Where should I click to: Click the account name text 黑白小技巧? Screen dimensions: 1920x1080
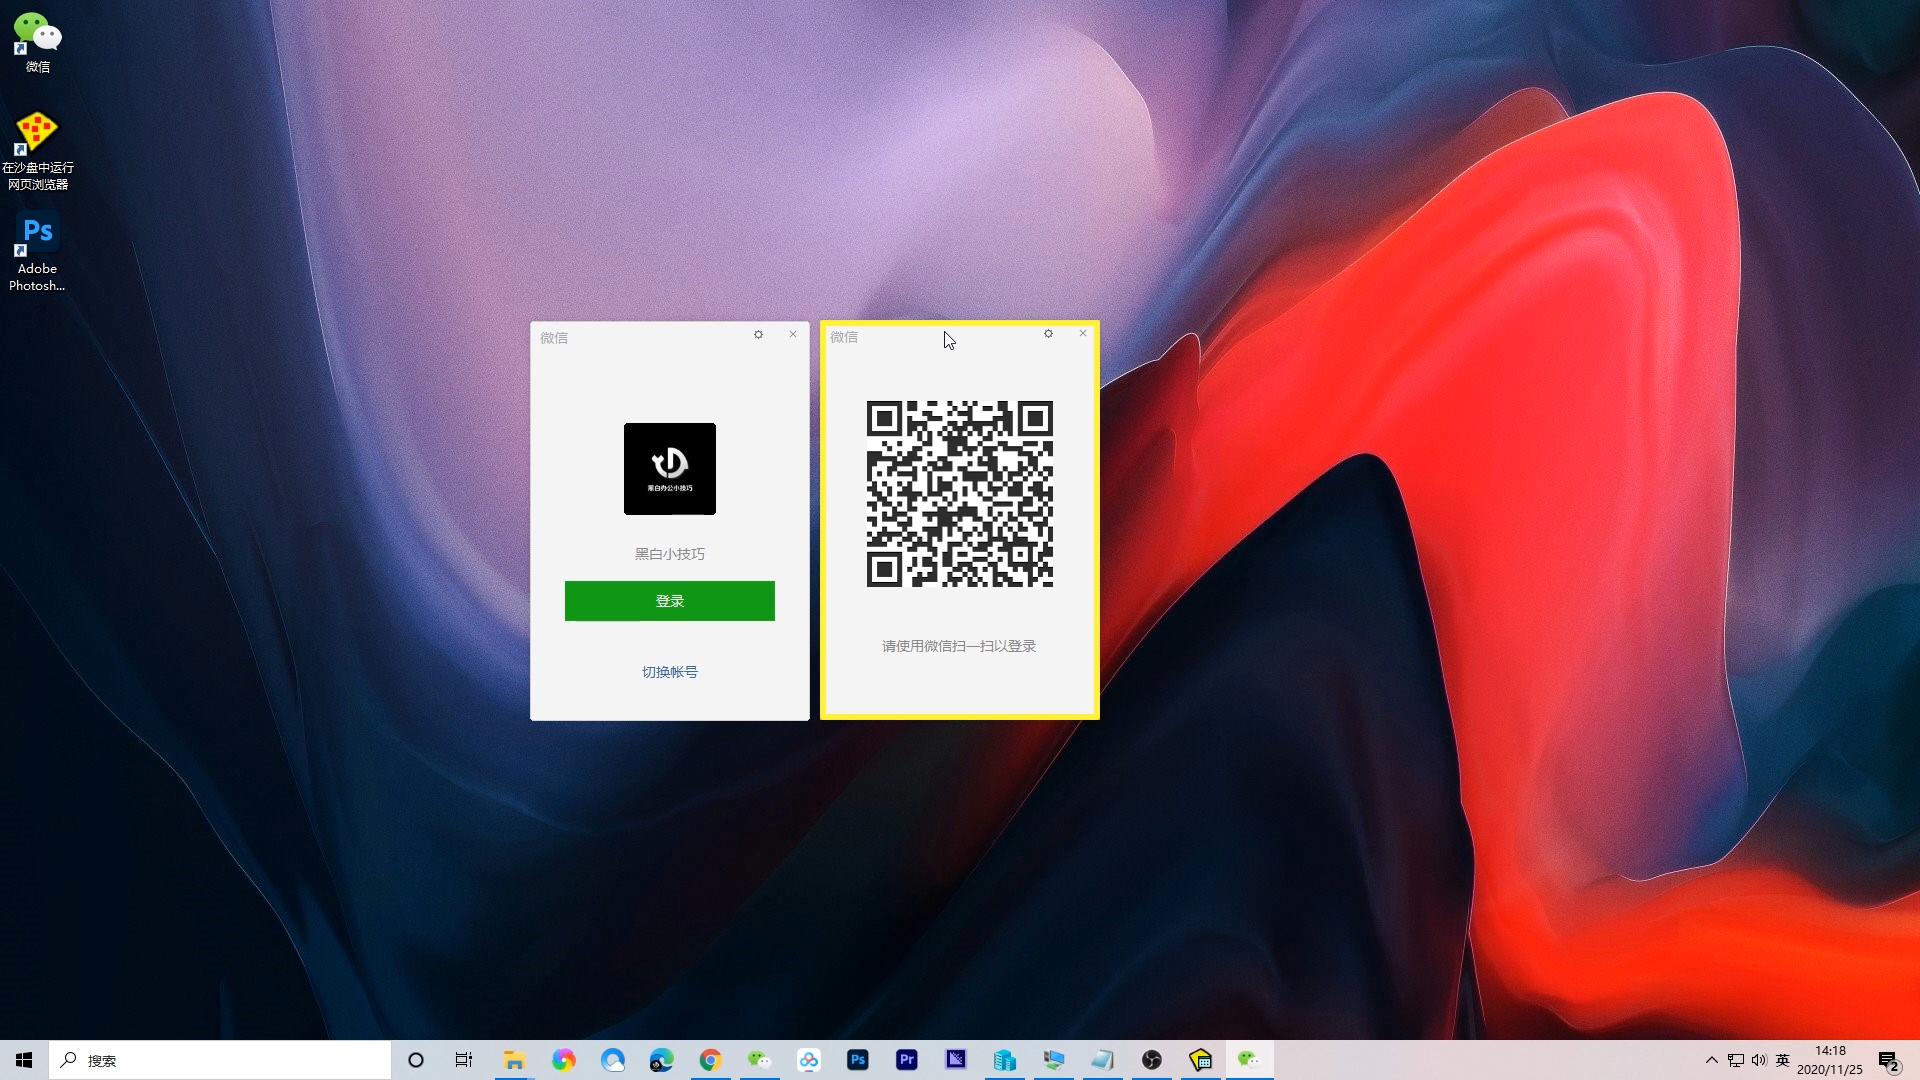pos(670,554)
